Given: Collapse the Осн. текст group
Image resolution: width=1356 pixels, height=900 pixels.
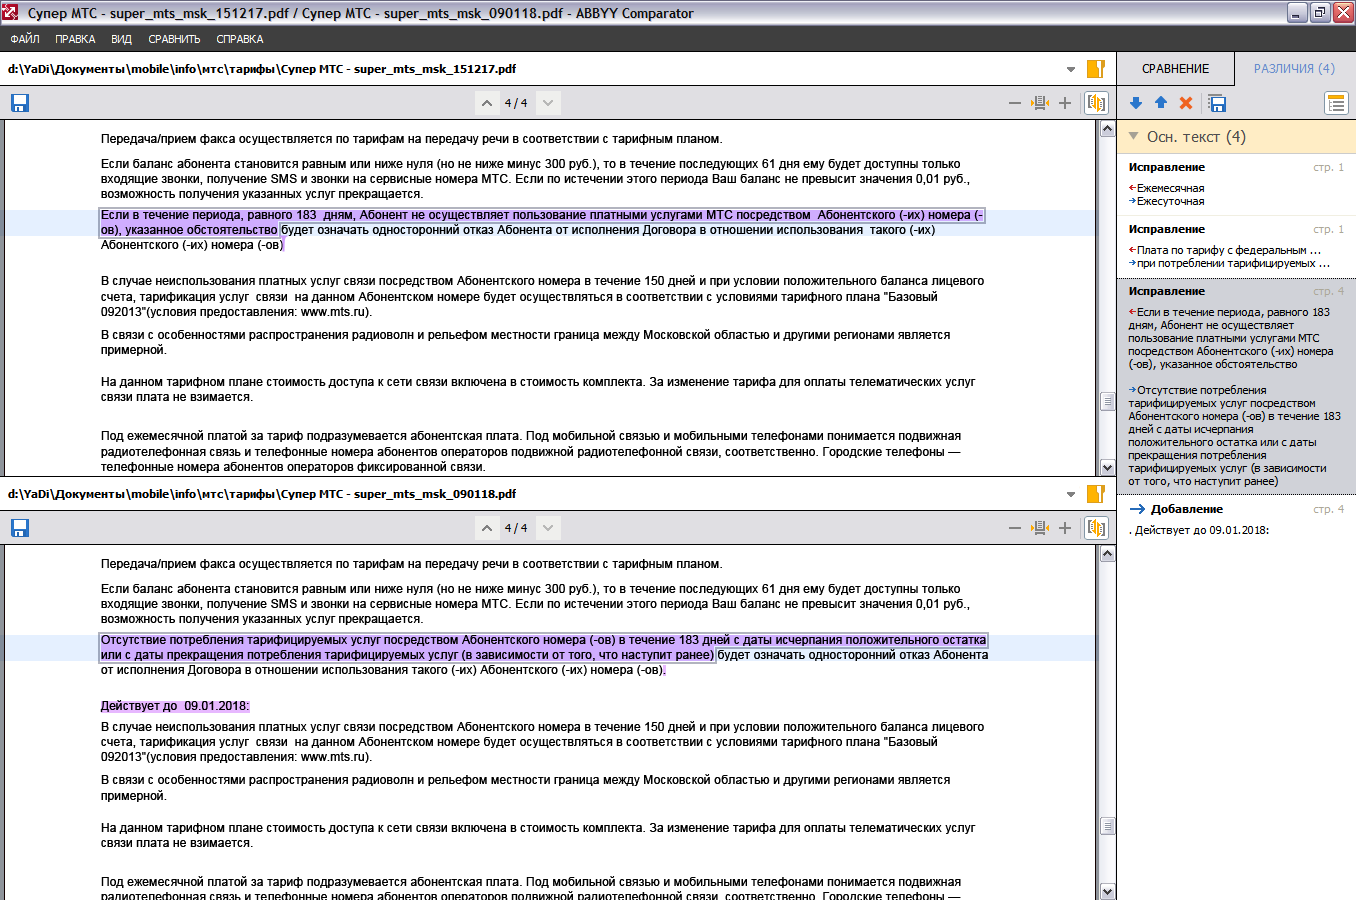Looking at the screenshot, I should coord(1134,136).
